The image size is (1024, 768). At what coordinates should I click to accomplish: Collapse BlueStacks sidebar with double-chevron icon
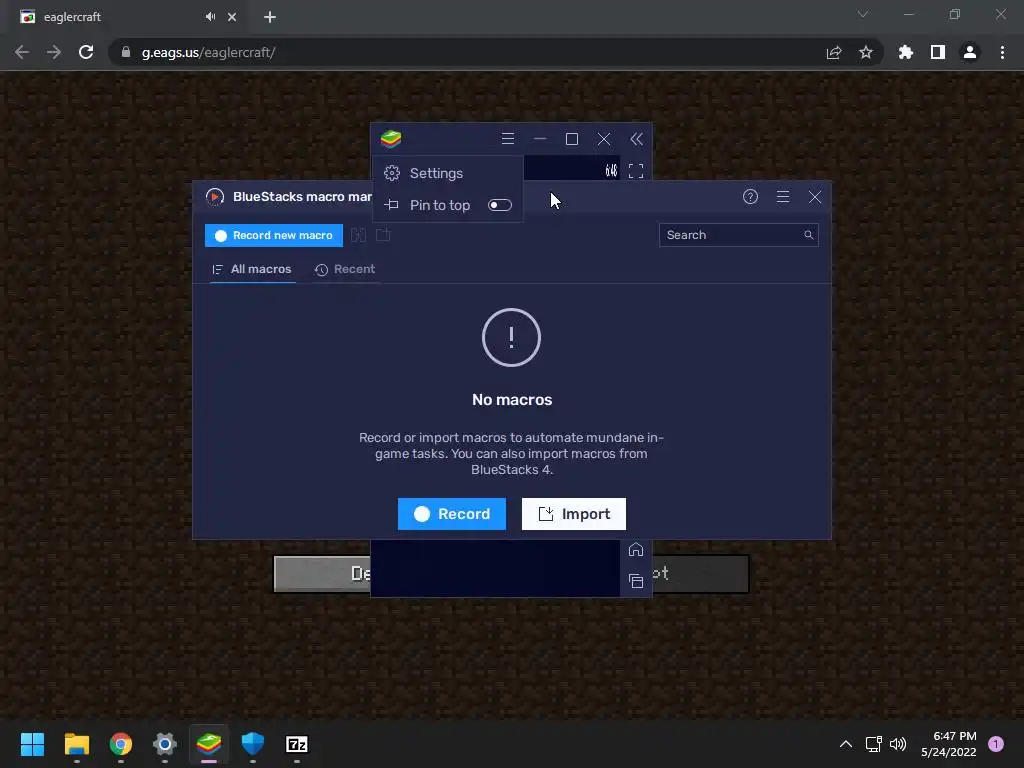pos(636,139)
